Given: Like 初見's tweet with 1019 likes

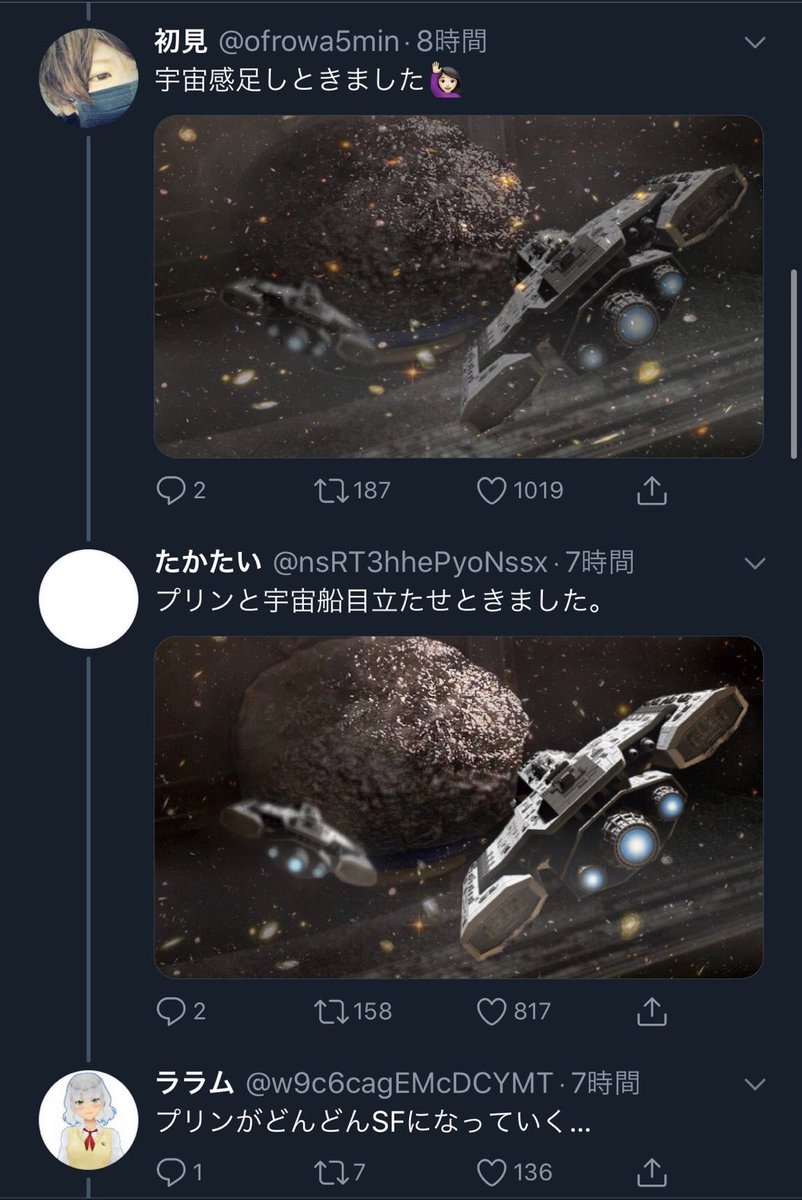Looking at the screenshot, I should 489,490.
